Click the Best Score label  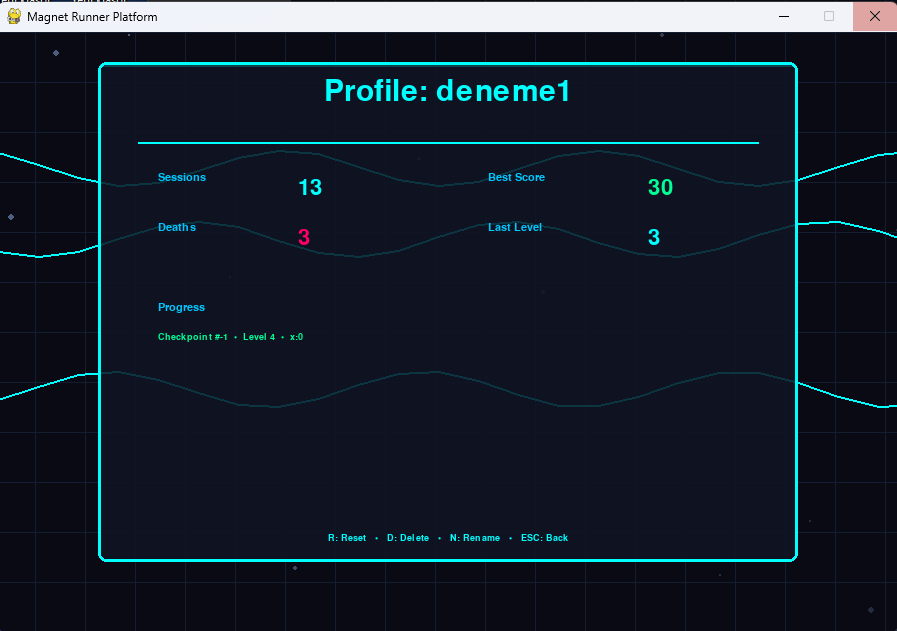point(516,178)
